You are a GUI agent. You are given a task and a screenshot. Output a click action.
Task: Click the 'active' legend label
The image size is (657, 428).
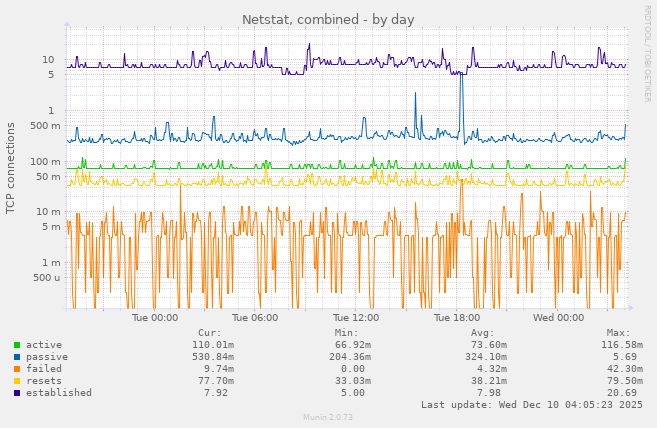(44, 345)
